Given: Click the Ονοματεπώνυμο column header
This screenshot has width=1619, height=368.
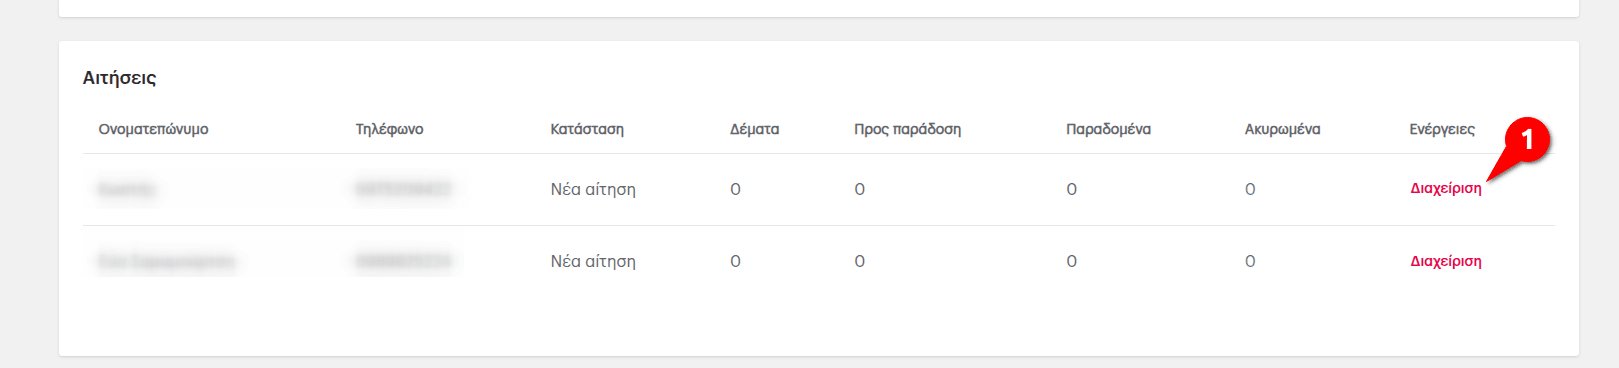Looking at the screenshot, I should [153, 129].
